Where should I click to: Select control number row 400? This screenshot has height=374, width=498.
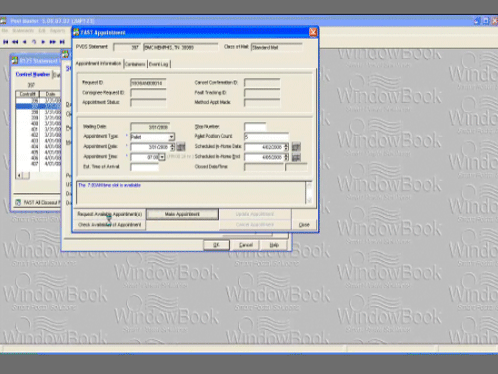[38, 123]
